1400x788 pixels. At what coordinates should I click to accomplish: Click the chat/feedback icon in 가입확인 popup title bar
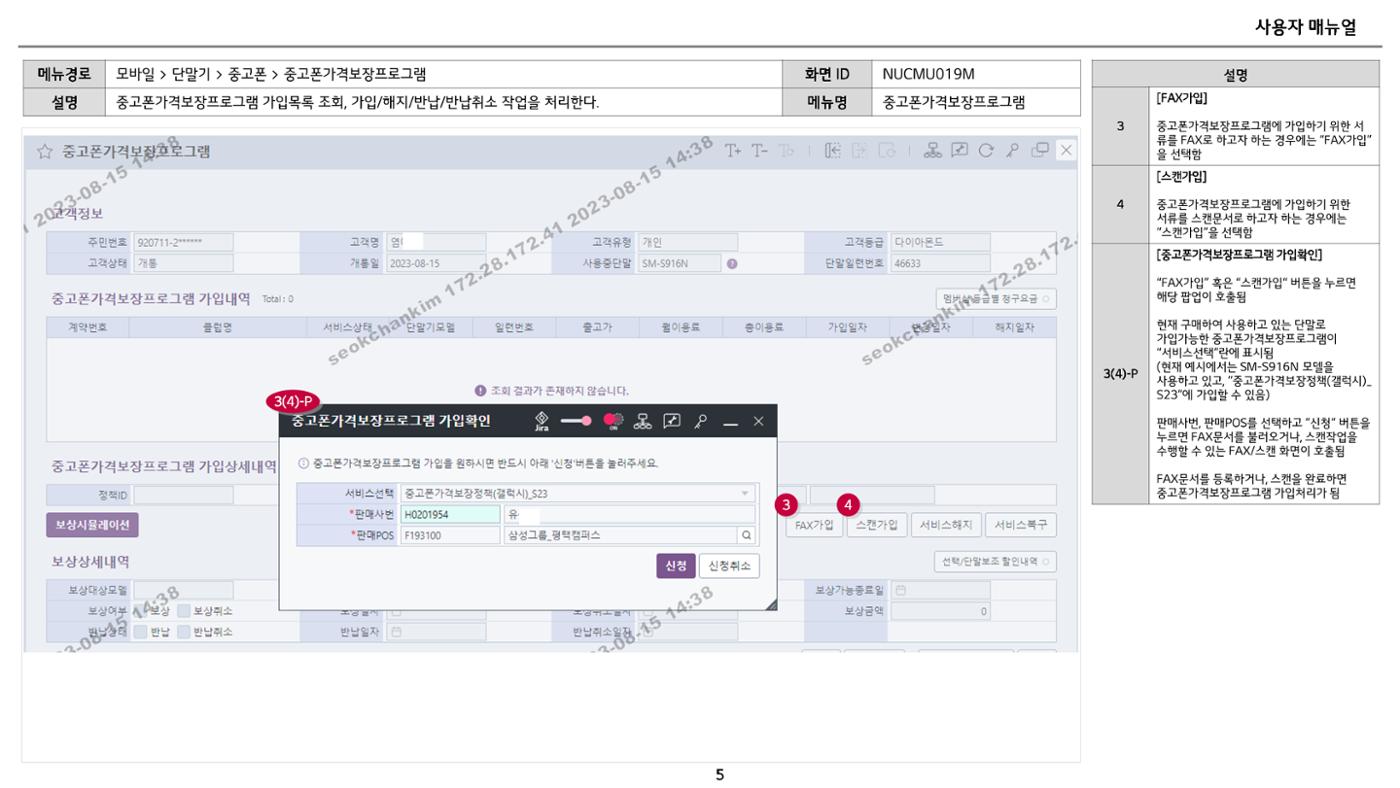click(x=672, y=422)
